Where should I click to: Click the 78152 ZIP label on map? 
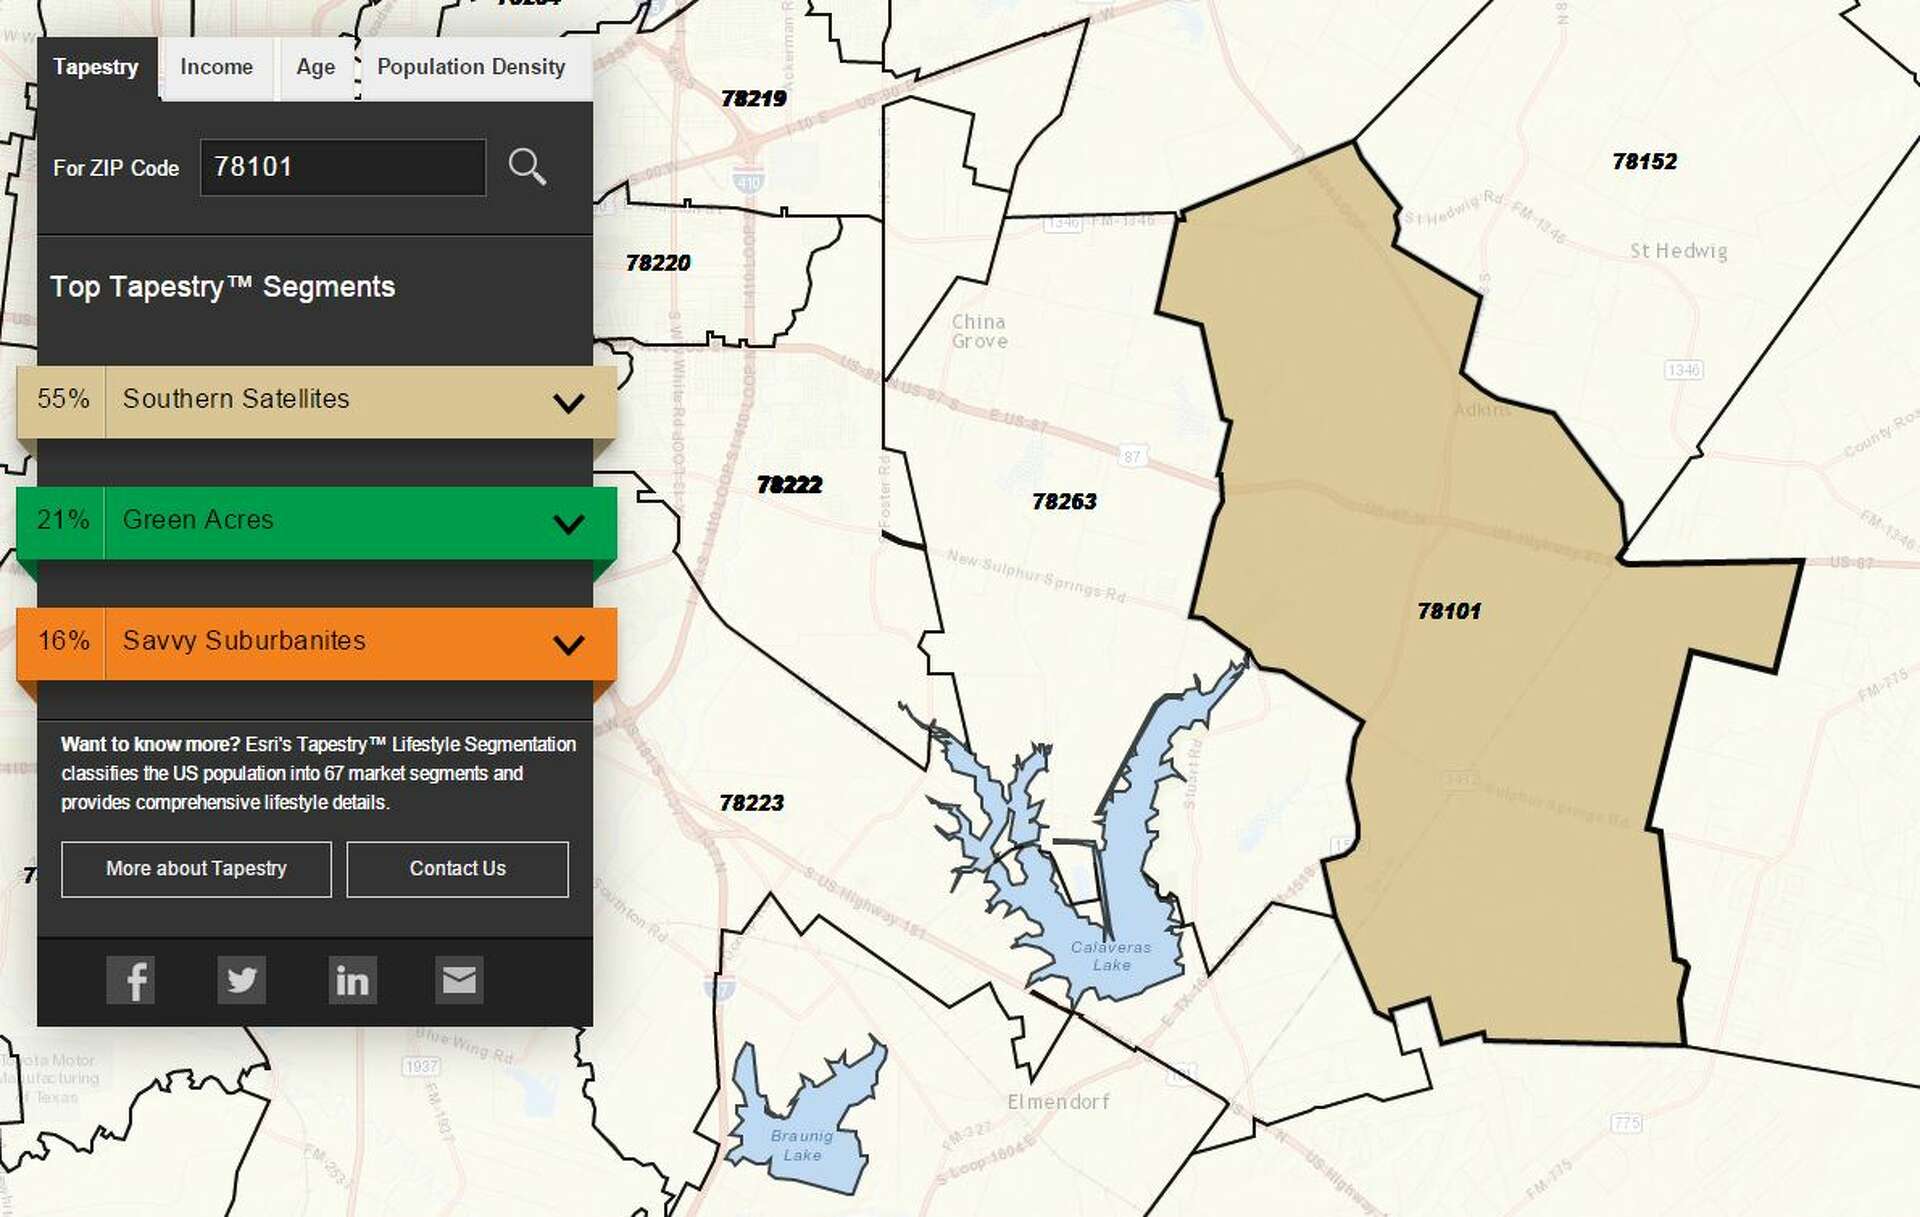[1645, 161]
